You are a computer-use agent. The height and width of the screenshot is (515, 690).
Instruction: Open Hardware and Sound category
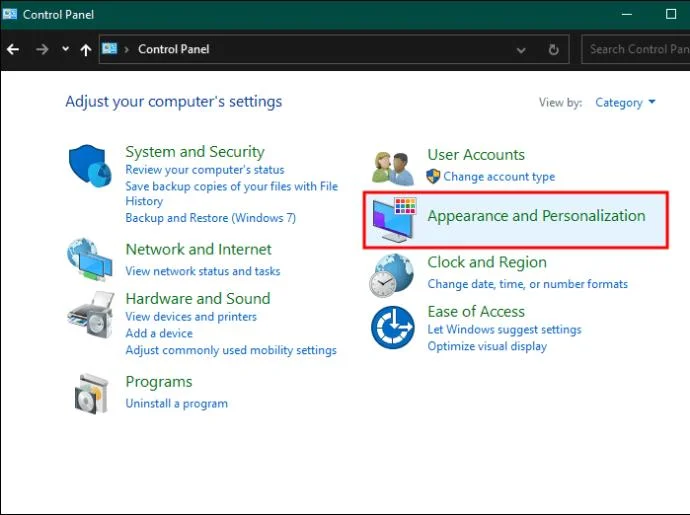point(198,298)
